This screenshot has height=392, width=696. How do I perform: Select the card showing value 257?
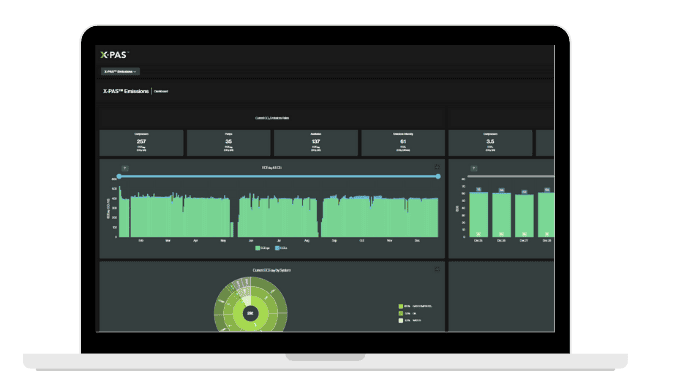pos(141,143)
